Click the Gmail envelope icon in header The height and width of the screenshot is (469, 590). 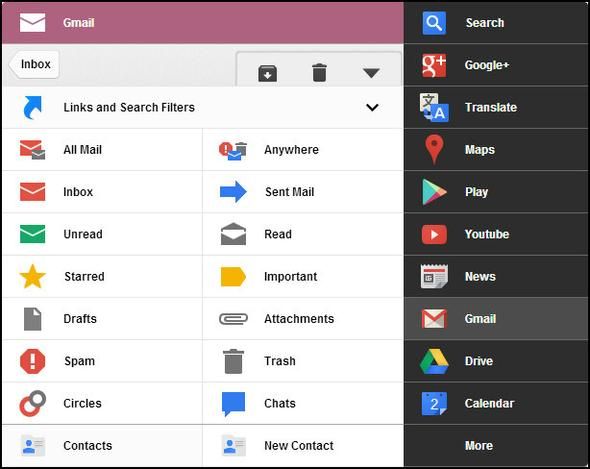(32, 23)
